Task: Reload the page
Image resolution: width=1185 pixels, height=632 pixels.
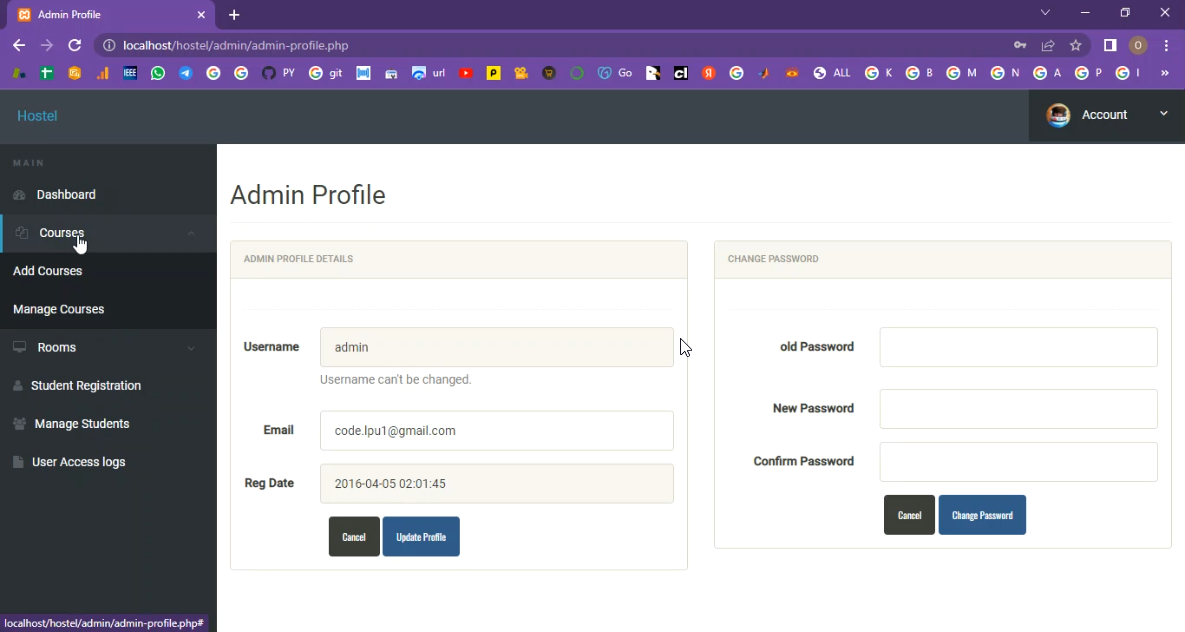Action: (74, 45)
